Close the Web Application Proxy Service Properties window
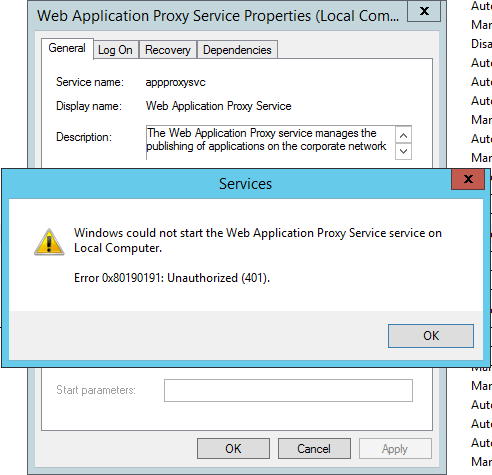 coord(424,11)
